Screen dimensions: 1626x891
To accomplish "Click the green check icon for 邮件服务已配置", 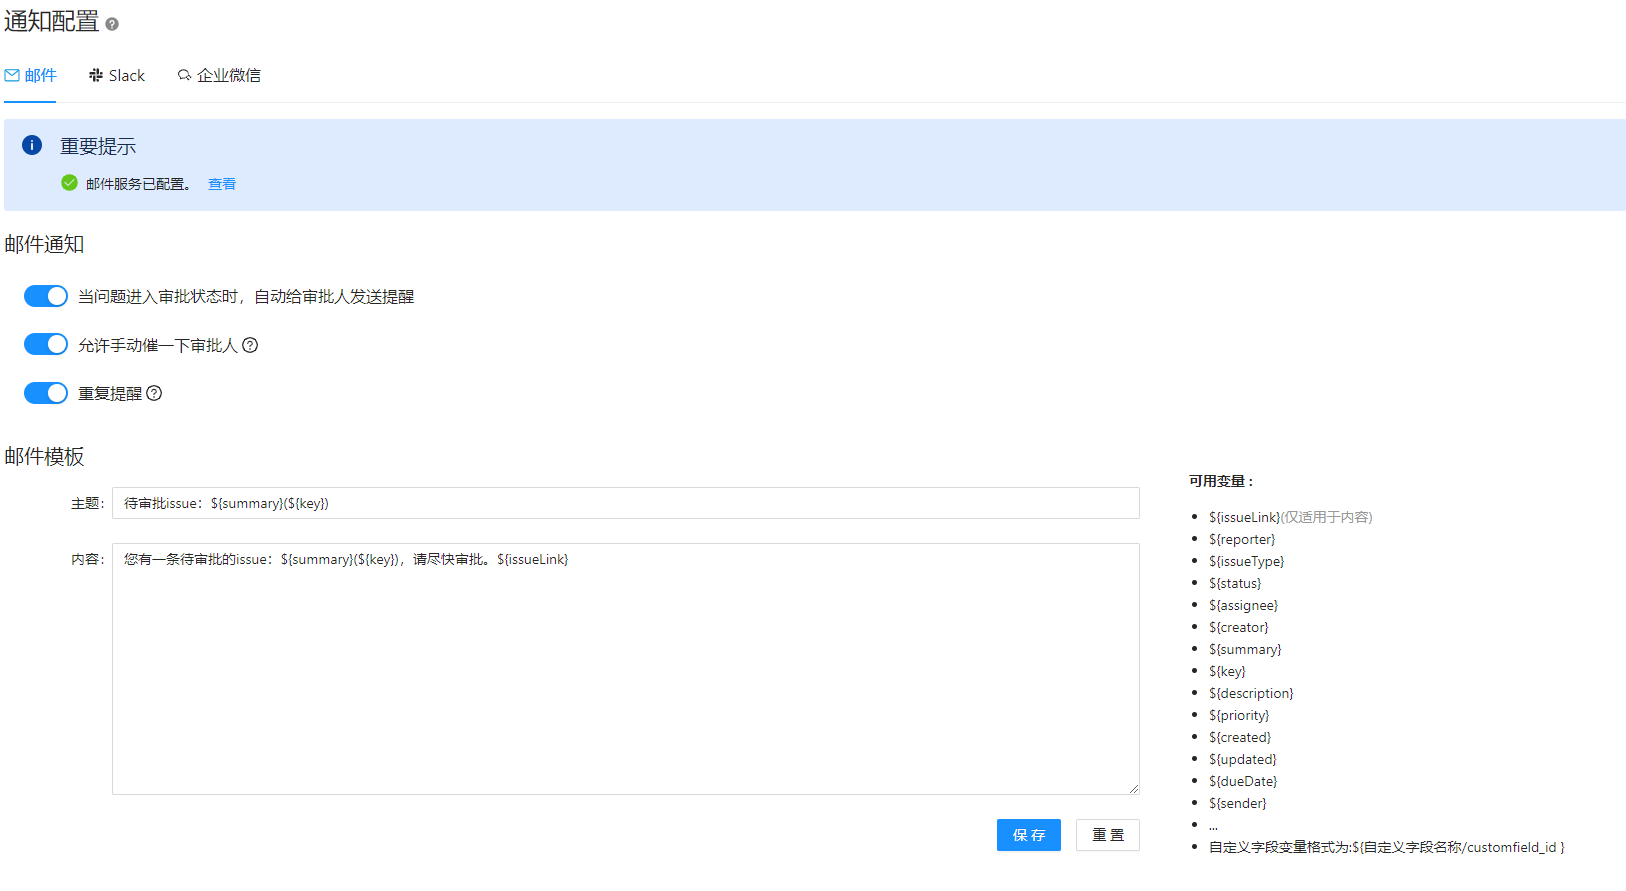I will 69,183.
